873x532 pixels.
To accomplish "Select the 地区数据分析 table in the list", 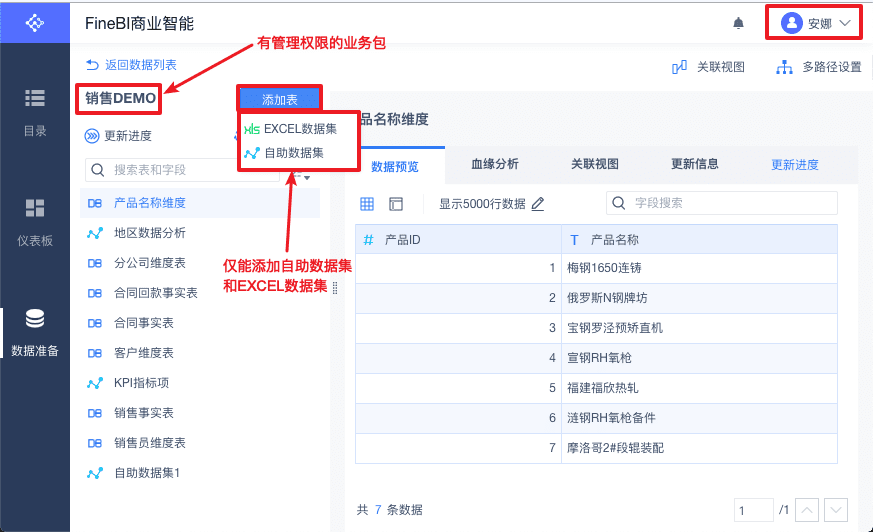I will (x=149, y=233).
